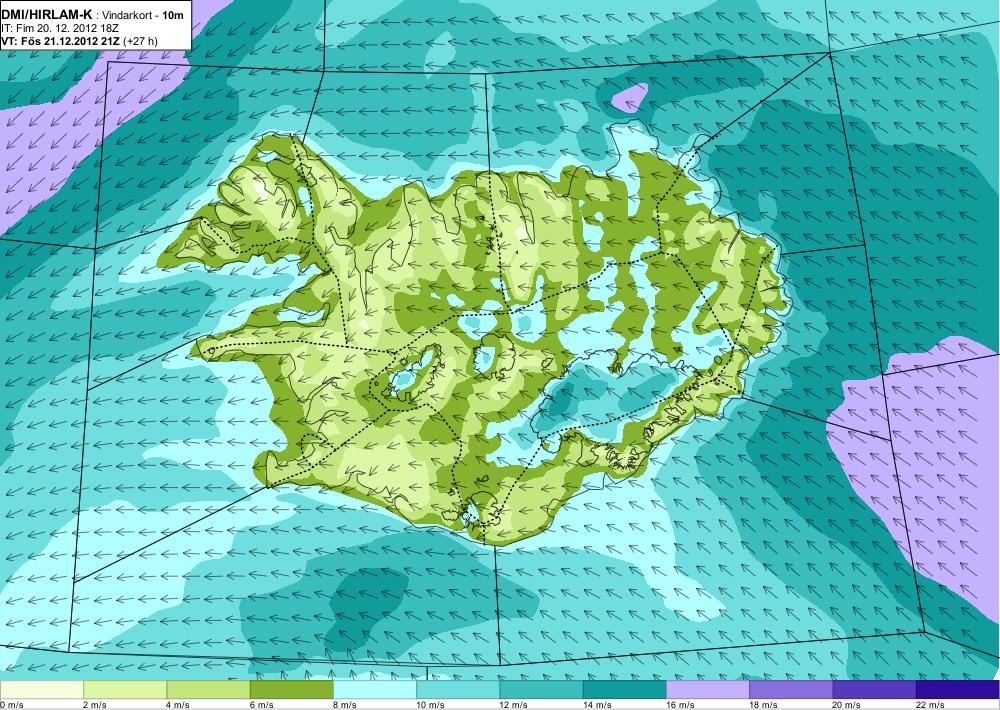The width and height of the screenshot is (1000, 710).
Task: Select the "4 m/s" legend label
Action: click(179, 705)
